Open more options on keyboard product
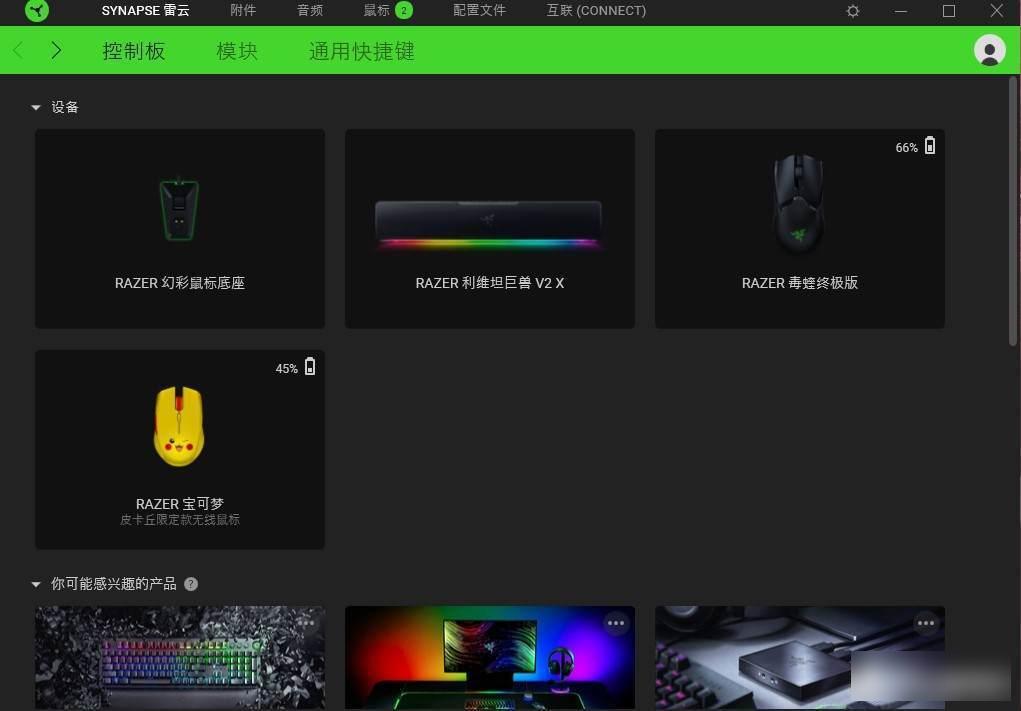The height and width of the screenshot is (711, 1021). coord(305,623)
